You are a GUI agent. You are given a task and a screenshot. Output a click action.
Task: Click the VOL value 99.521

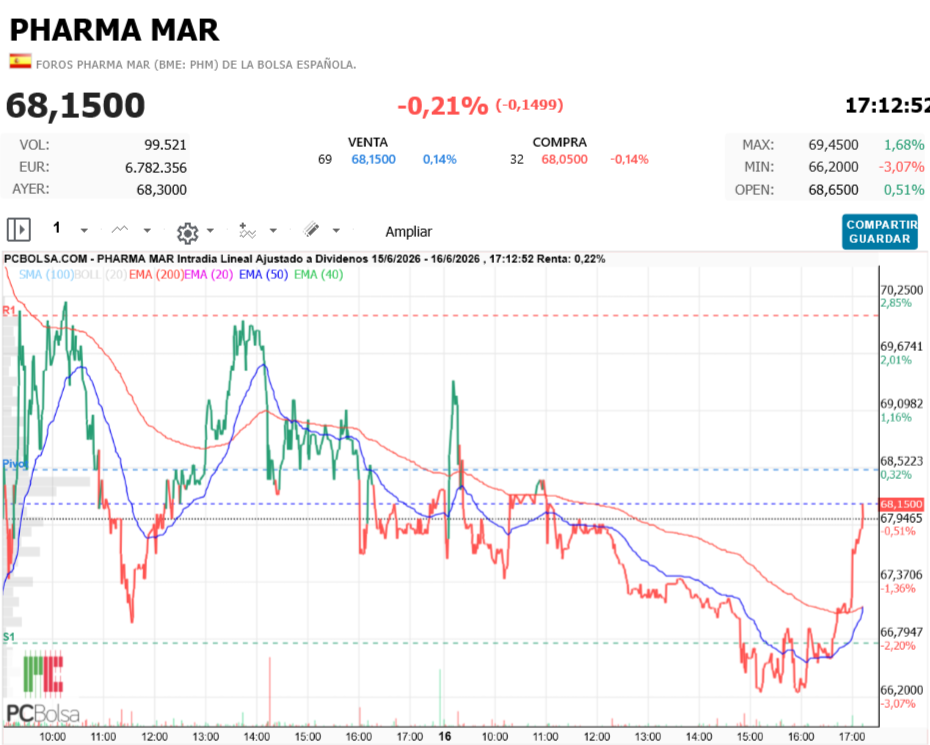pos(165,145)
